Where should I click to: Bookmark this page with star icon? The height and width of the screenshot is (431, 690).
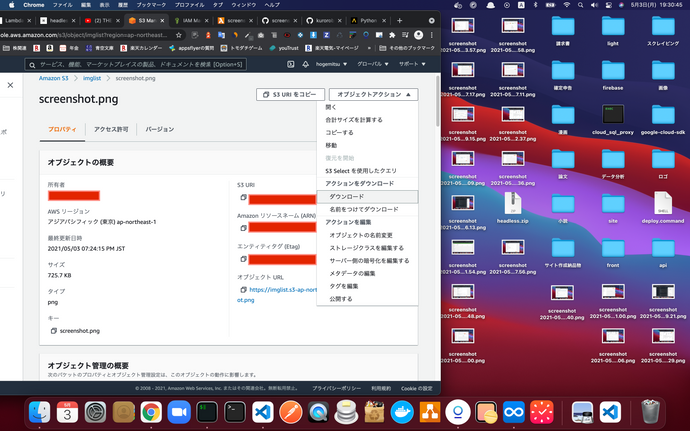coord(179,35)
